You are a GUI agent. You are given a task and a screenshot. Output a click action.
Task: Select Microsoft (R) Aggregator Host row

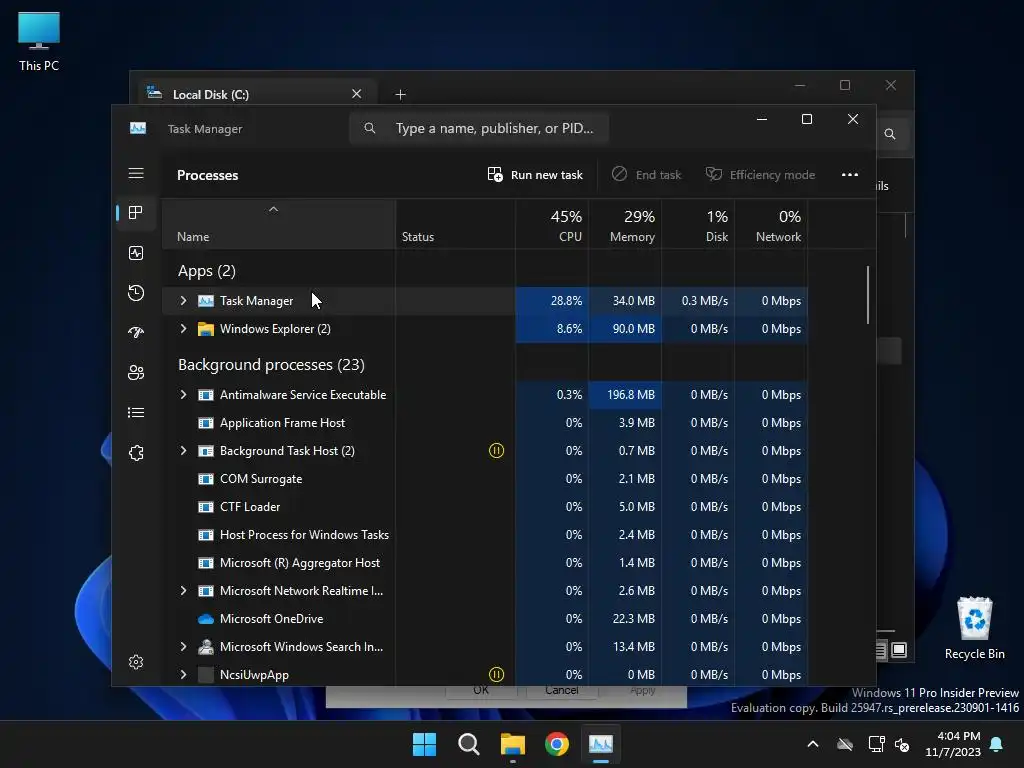tap(485, 562)
